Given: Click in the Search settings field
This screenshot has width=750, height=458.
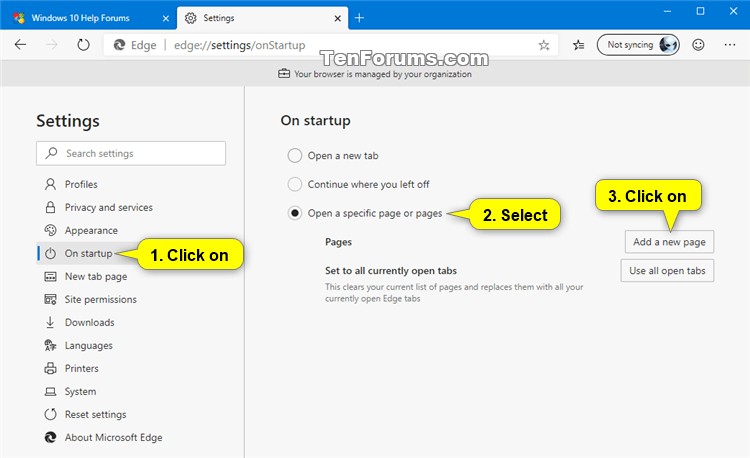Looking at the screenshot, I should point(131,153).
